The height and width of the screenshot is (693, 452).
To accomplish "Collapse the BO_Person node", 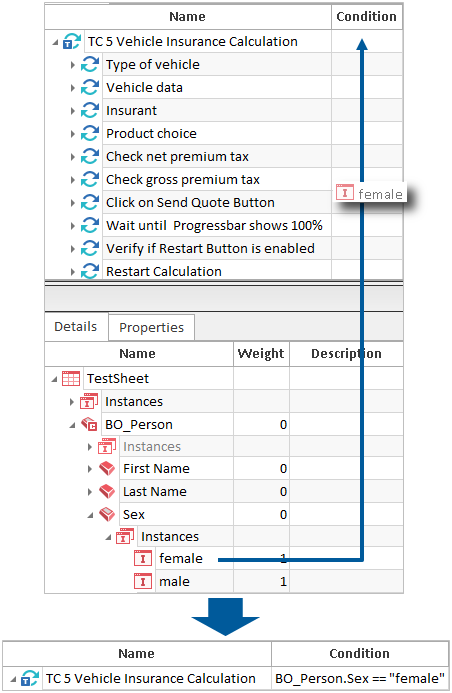I will coord(72,425).
